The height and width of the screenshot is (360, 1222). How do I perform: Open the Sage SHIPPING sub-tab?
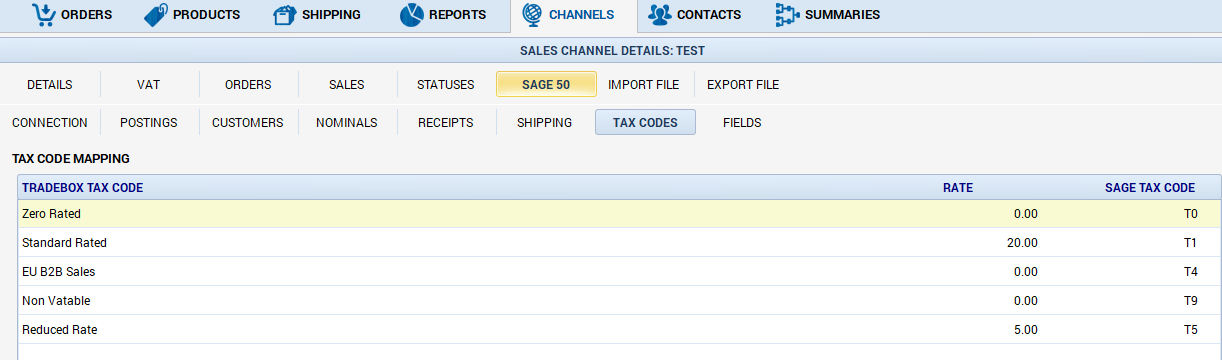545,123
